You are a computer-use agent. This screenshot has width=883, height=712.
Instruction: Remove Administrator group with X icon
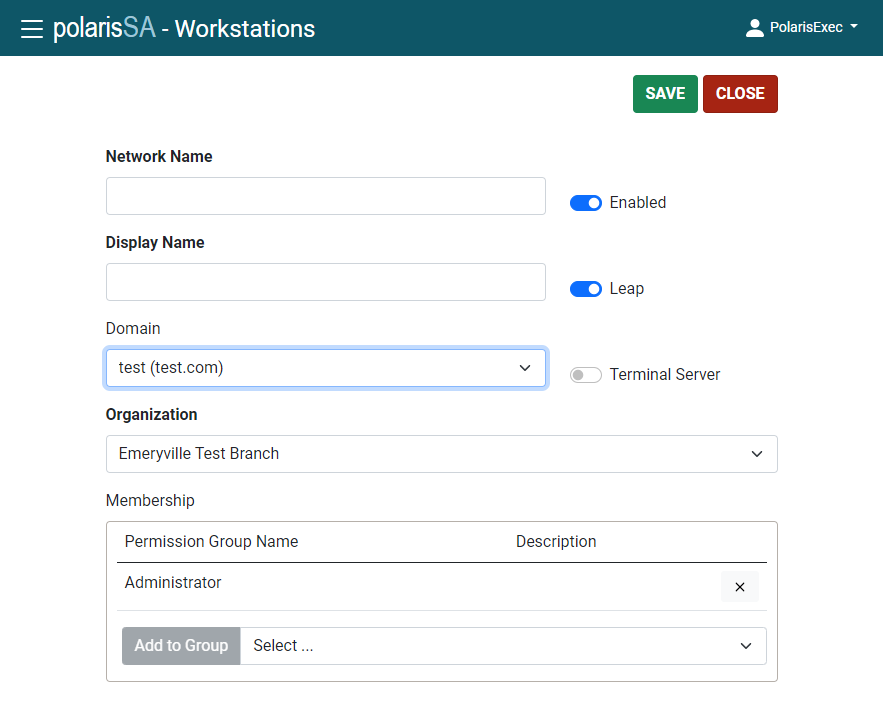click(x=739, y=586)
